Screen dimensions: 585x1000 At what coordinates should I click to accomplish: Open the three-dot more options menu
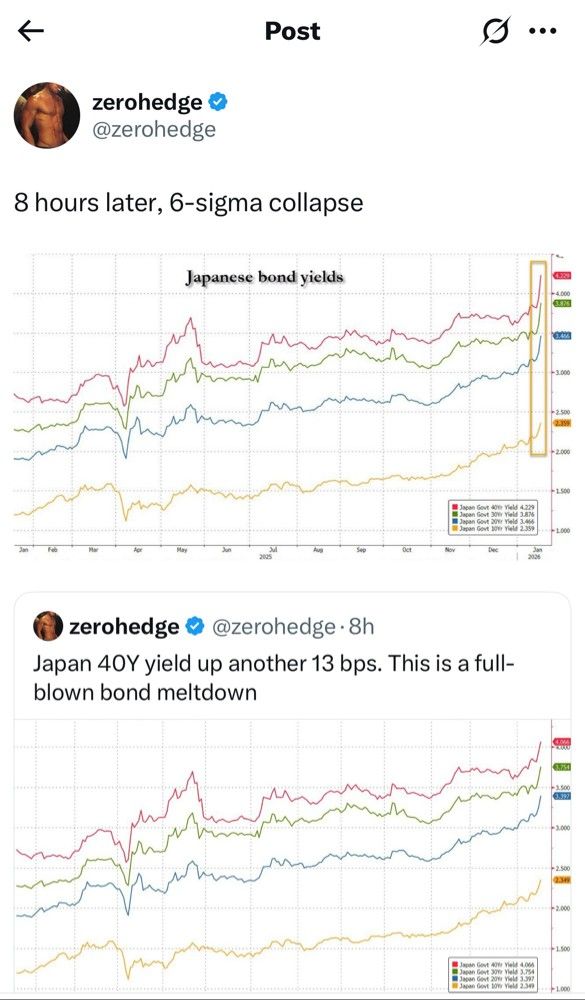click(x=543, y=31)
